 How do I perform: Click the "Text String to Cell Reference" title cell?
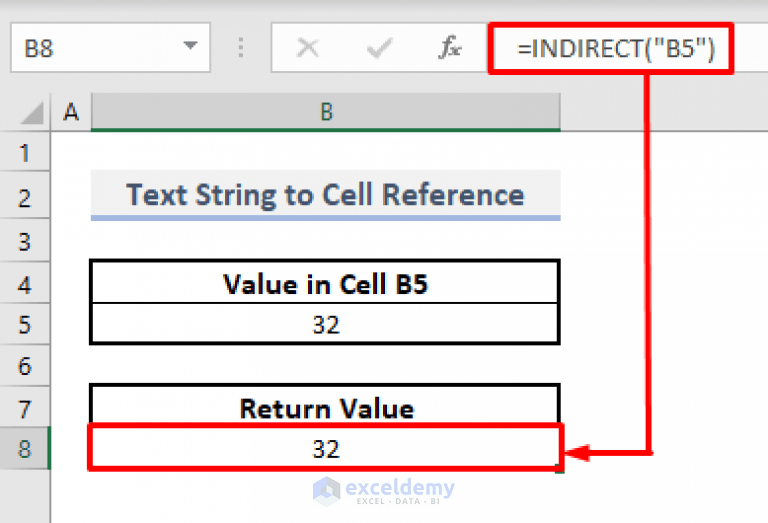click(326, 194)
